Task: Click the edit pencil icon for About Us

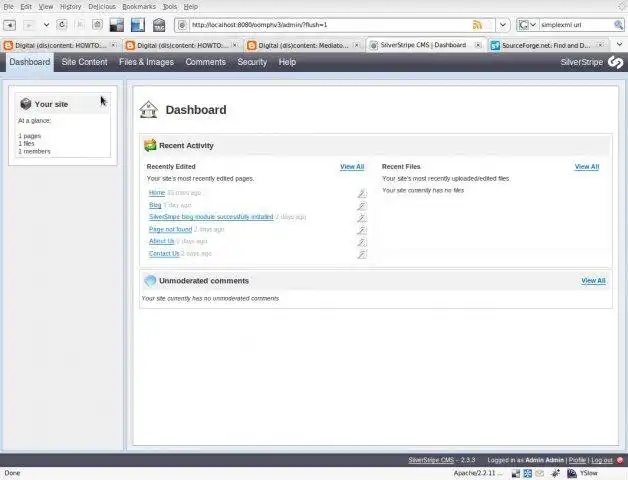Action: [362, 242]
